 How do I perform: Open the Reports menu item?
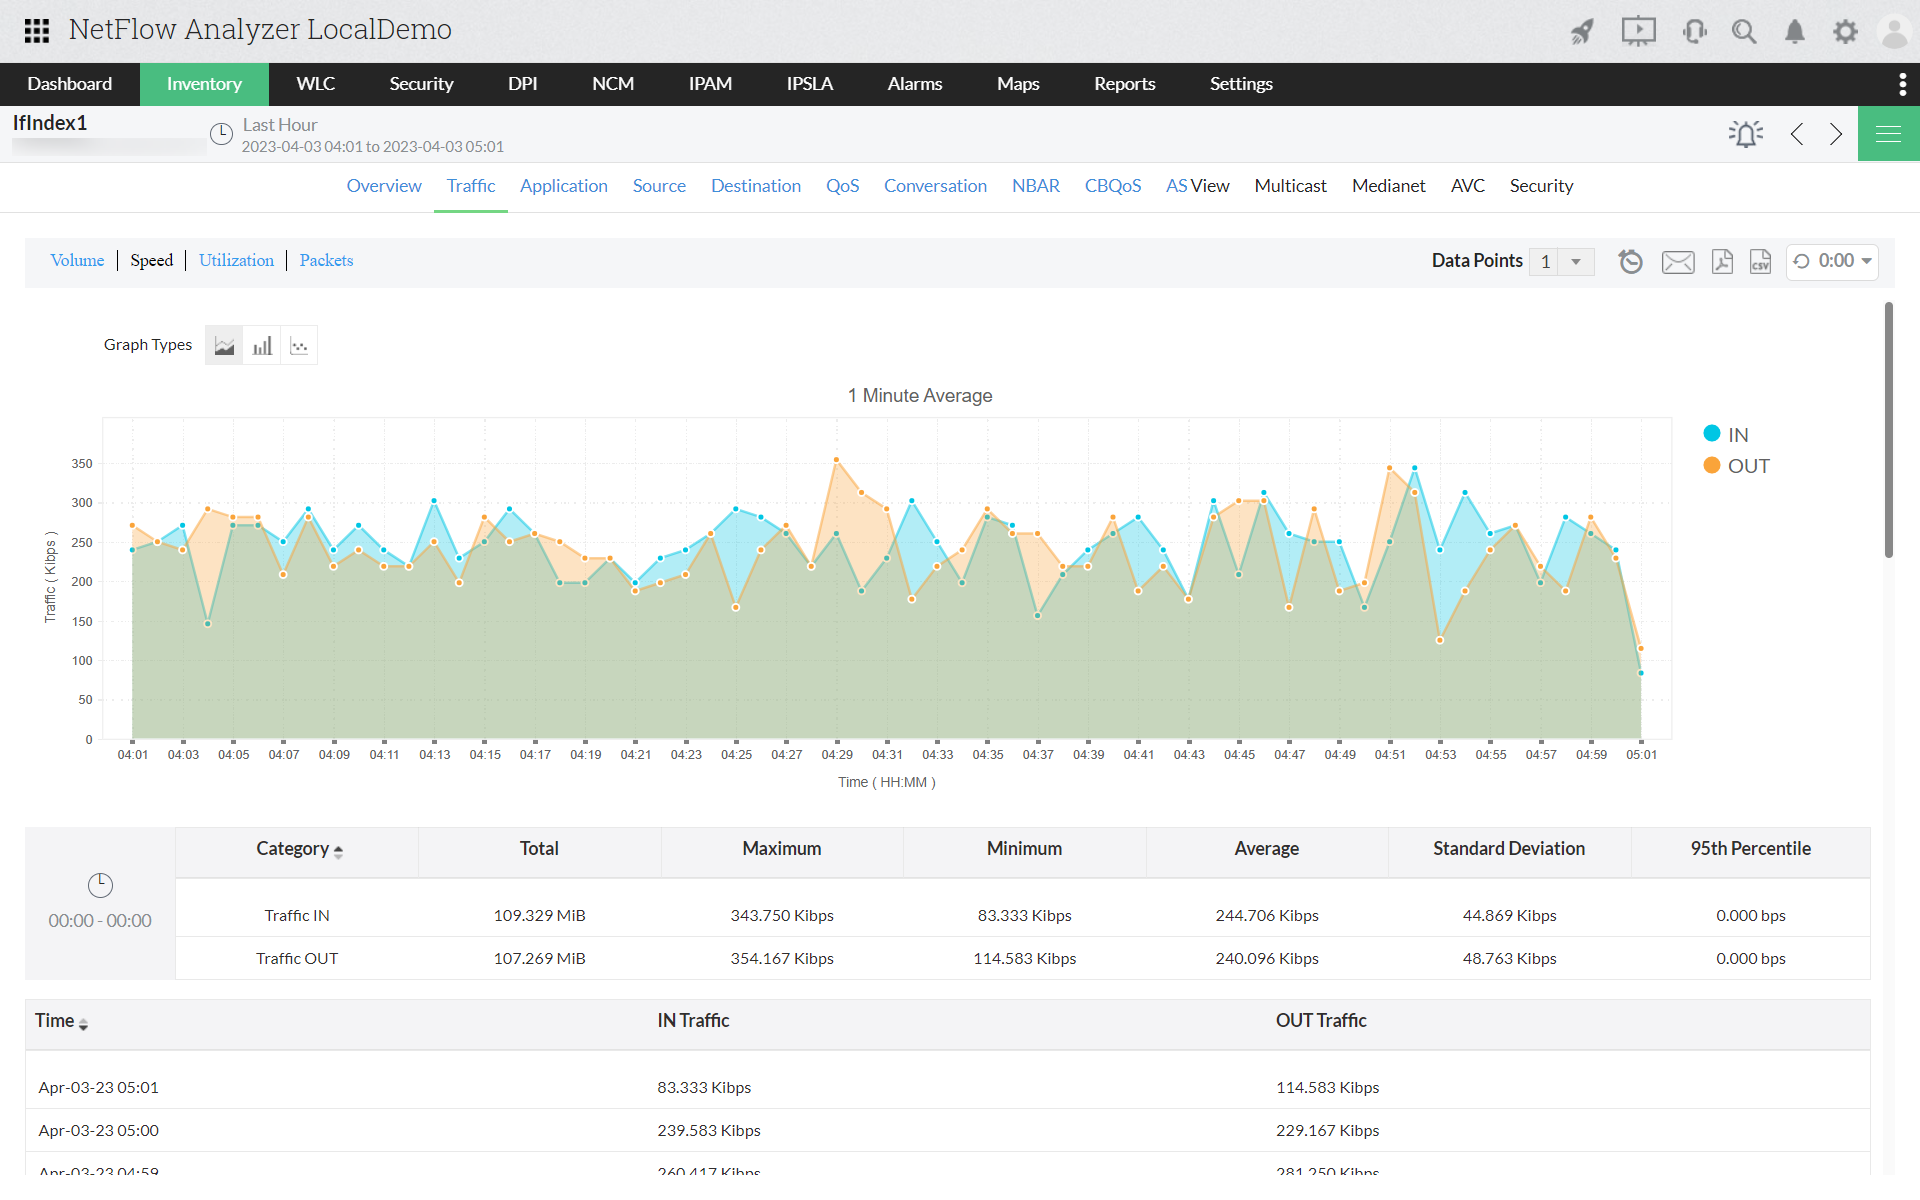tap(1124, 83)
